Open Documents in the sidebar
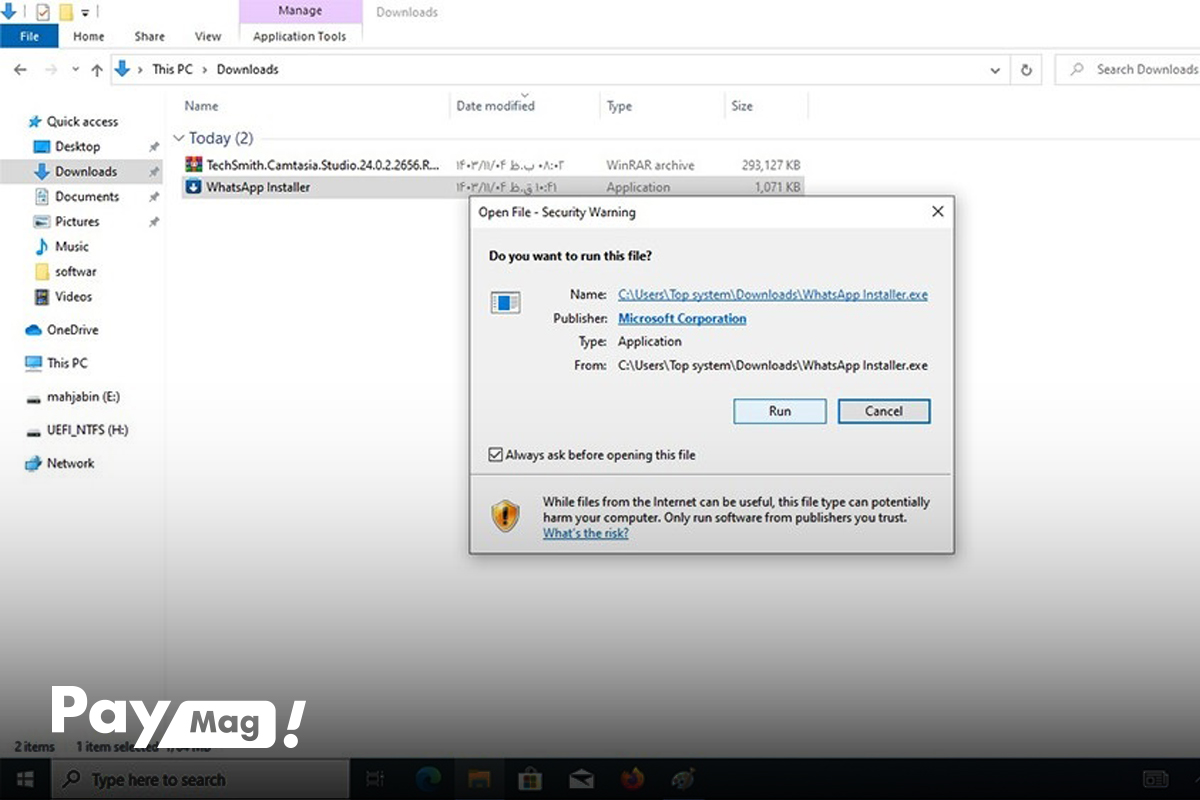 click(87, 196)
